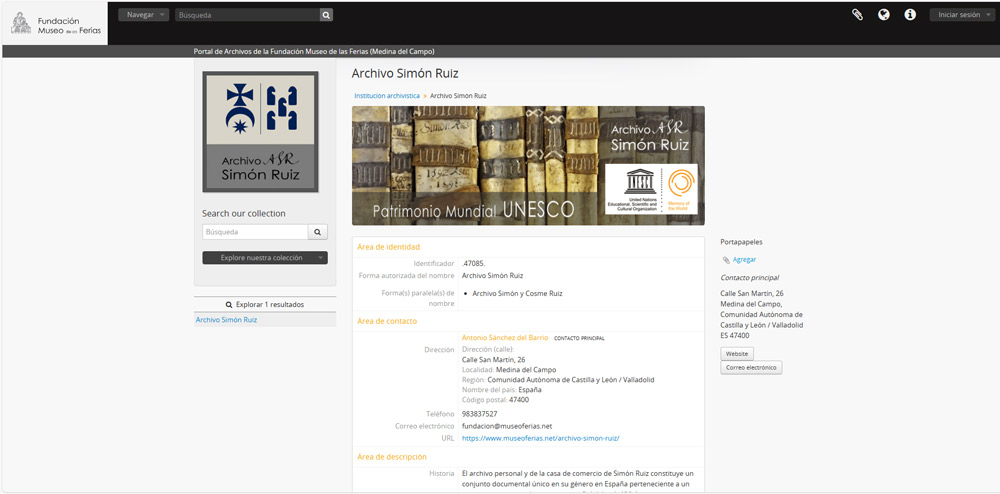Open Archivo Simón Ruiz sidebar result link
Screen dimensions: 1000x494
coord(226,320)
